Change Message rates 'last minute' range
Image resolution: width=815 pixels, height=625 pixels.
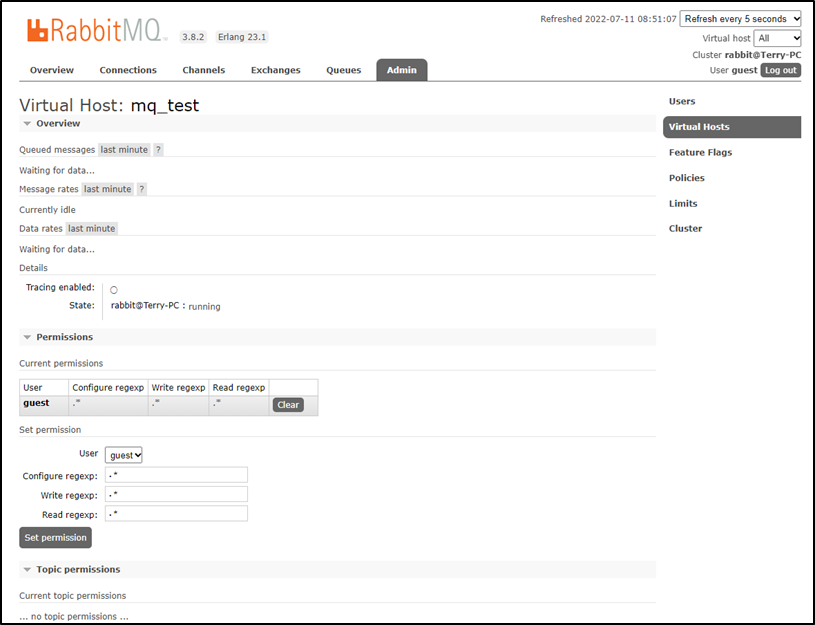click(x=108, y=189)
